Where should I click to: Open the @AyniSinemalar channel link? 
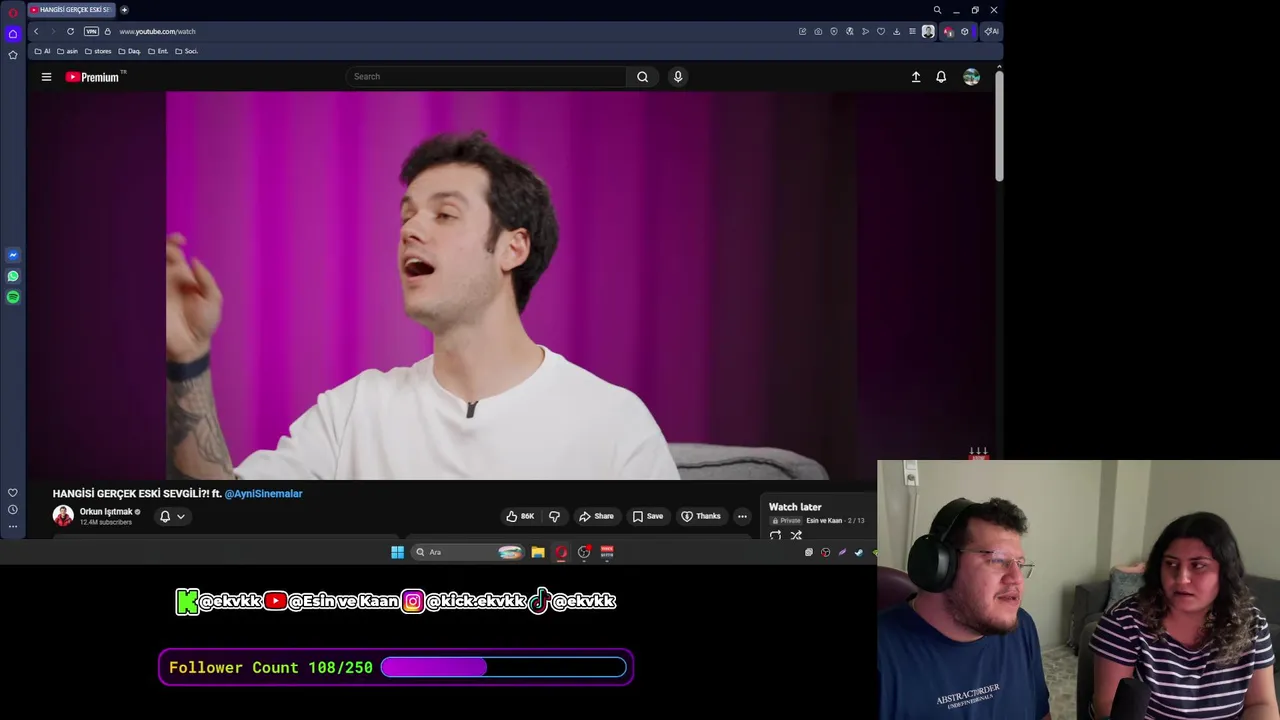pyautogui.click(x=263, y=493)
